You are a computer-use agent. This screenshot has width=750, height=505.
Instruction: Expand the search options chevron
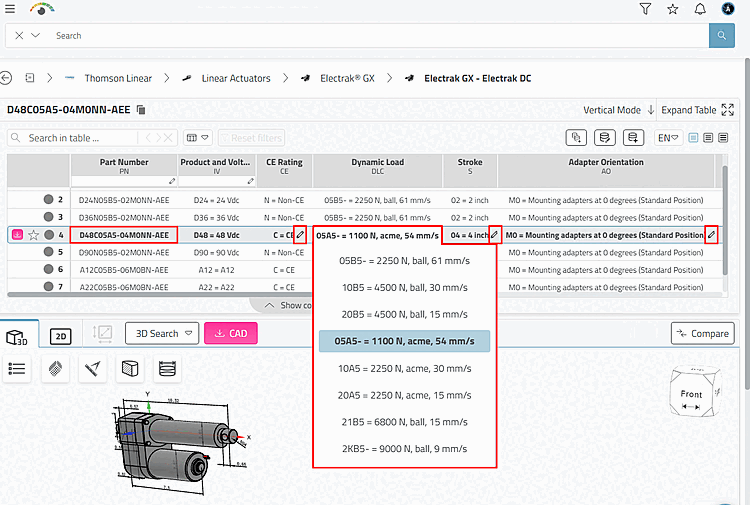(x=35, y=35)
